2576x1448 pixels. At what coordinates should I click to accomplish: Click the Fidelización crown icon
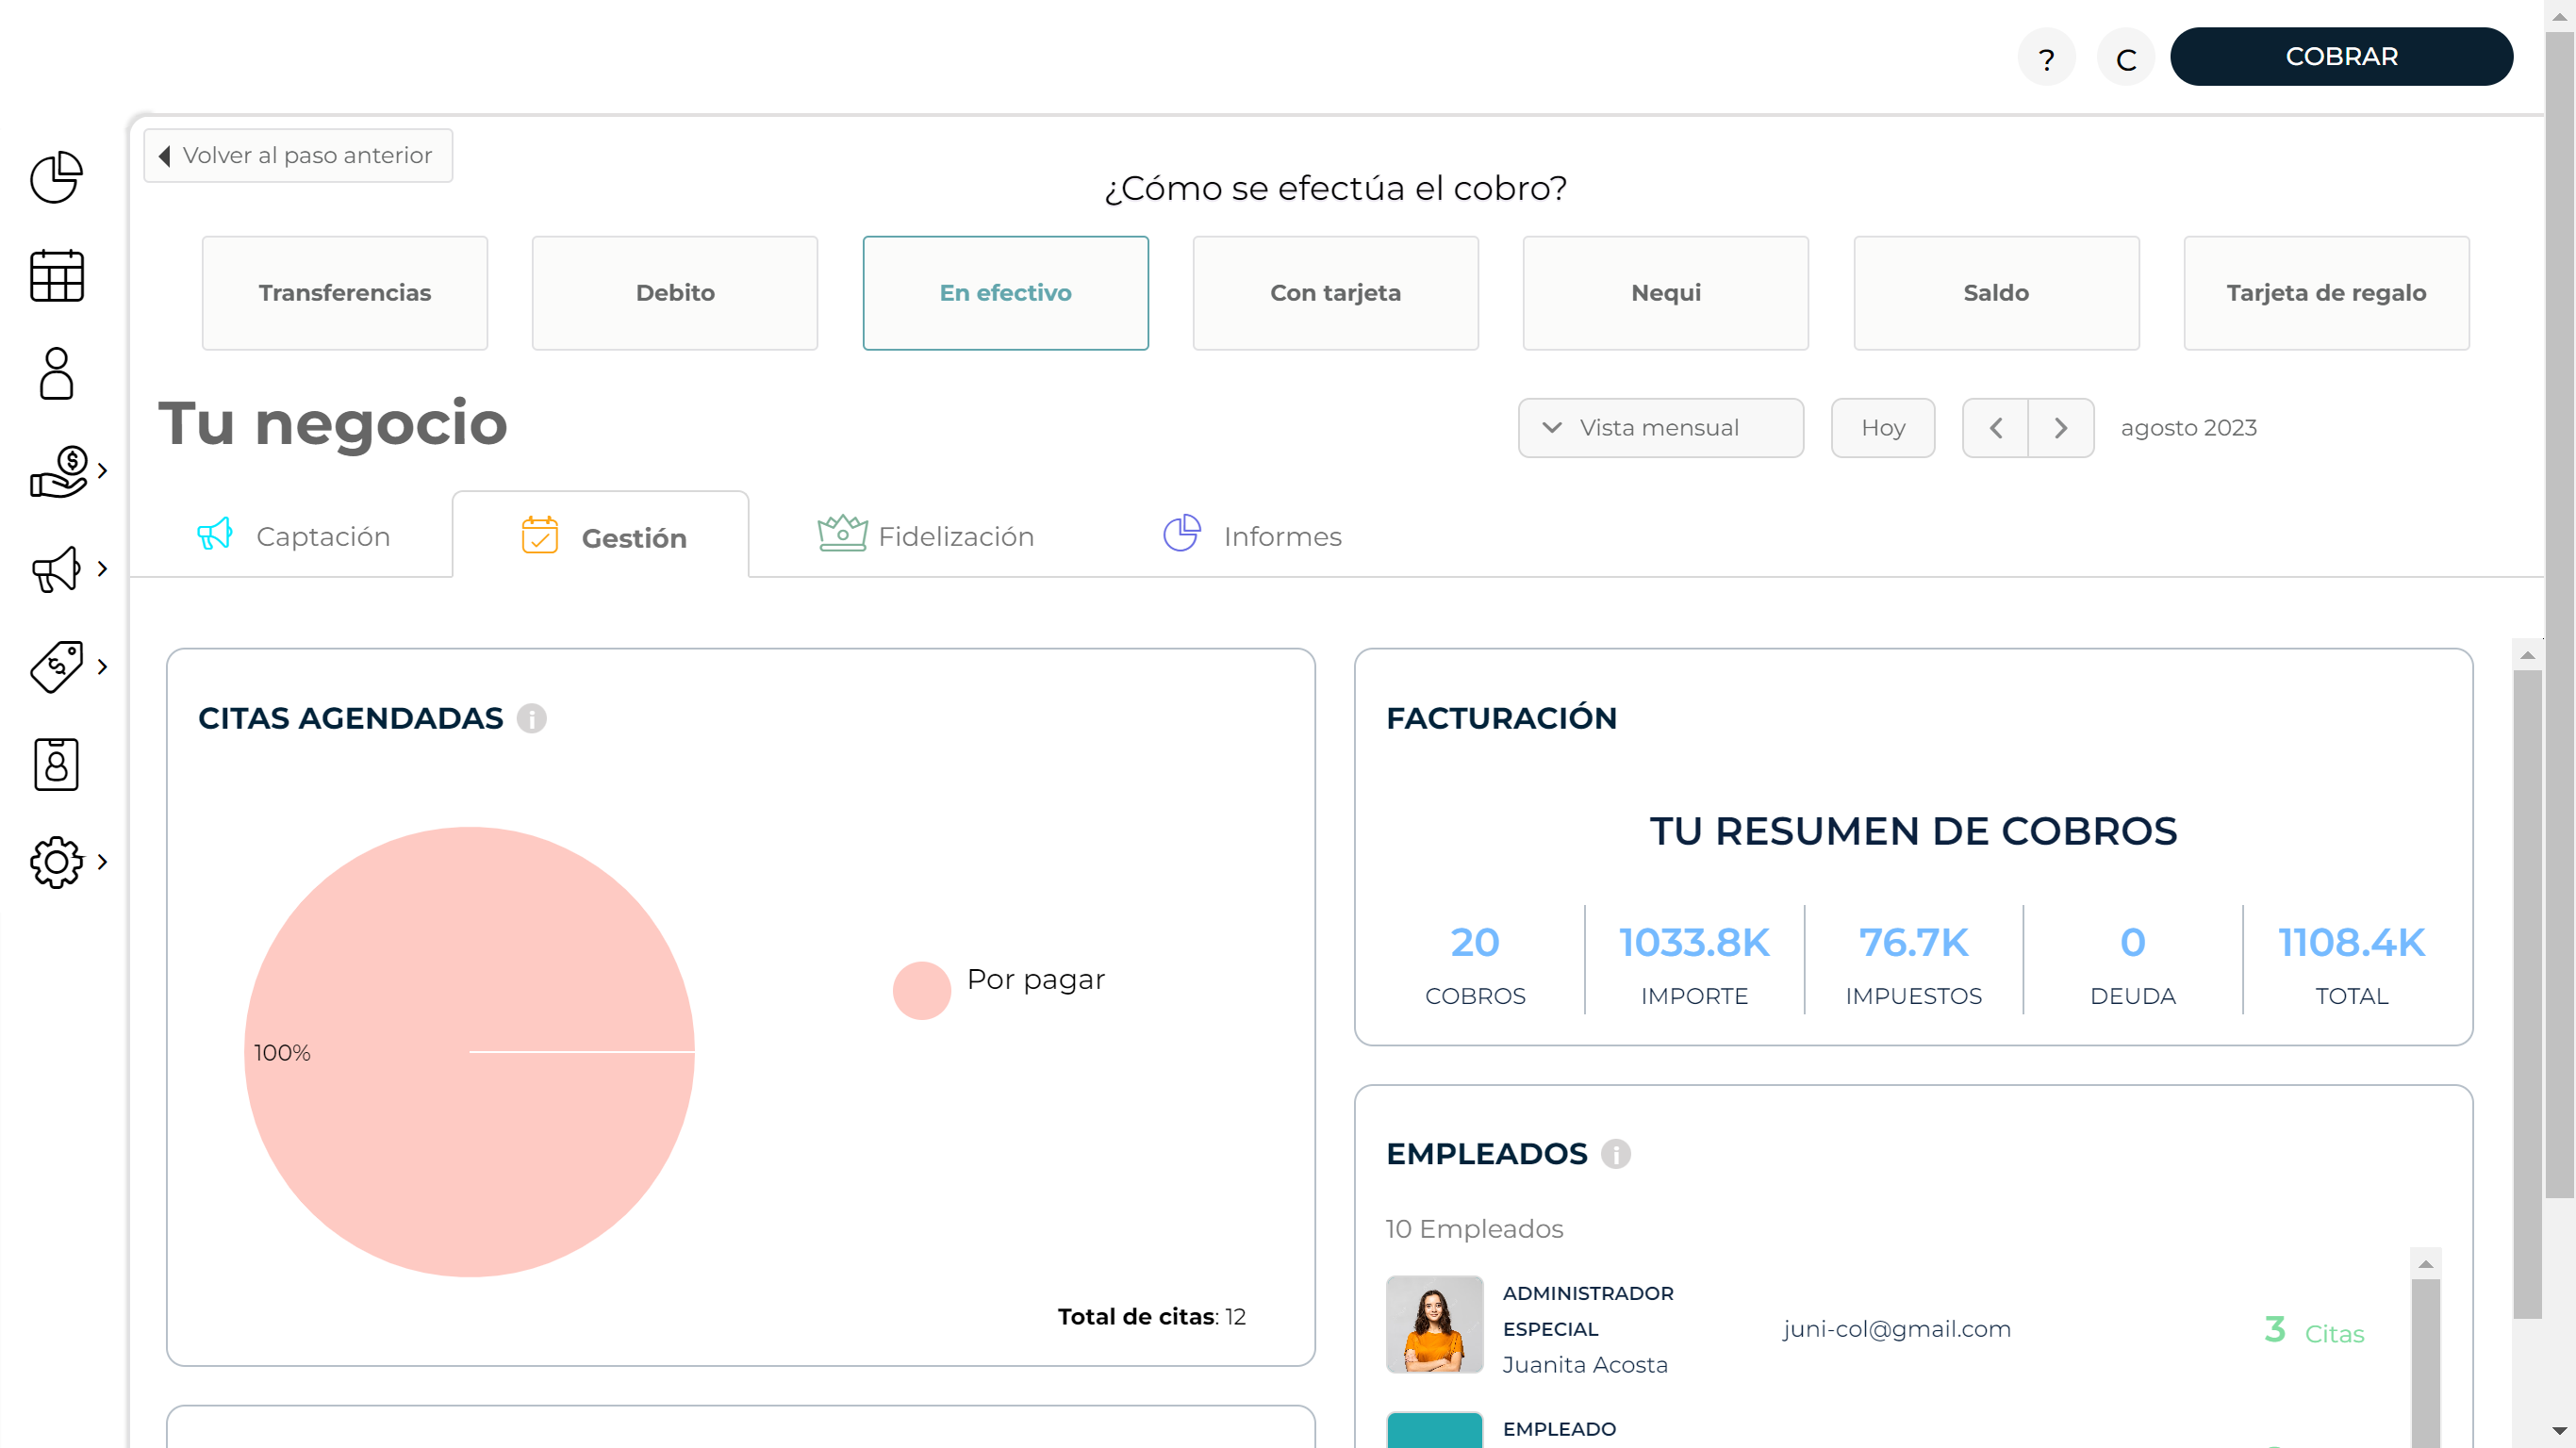(842, 532)
